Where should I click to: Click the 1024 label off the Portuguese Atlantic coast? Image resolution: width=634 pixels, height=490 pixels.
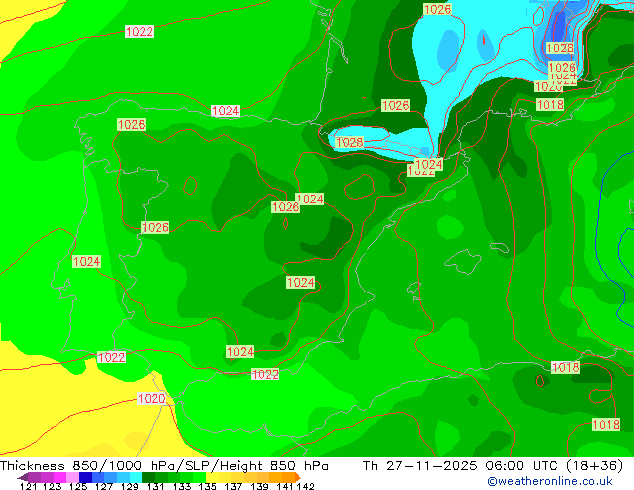(87, 262)
